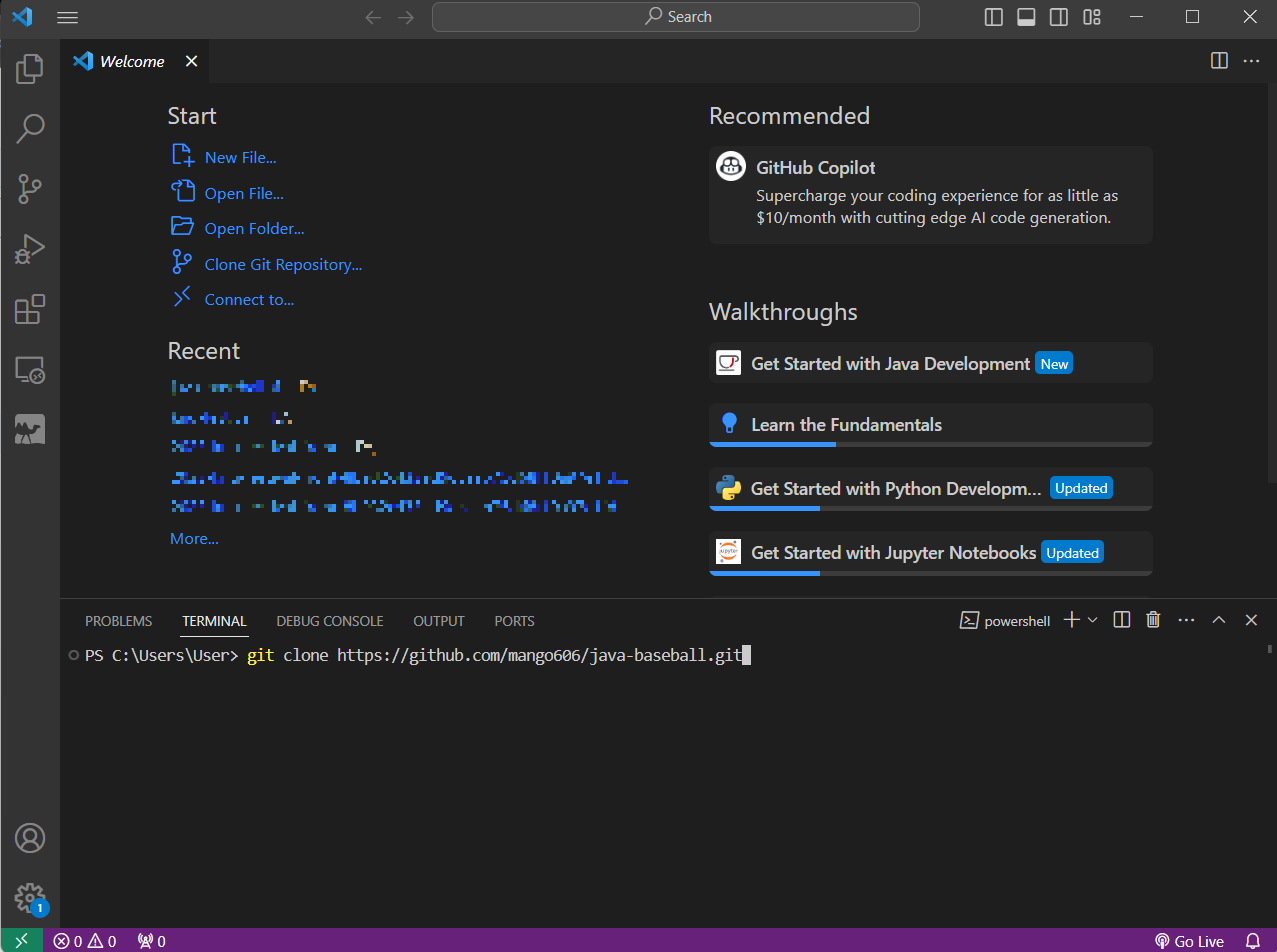Image resolution: width=1277 pixels, height=952 pixels.
Task: Click the terminal command line text
Action: [494, 656]
